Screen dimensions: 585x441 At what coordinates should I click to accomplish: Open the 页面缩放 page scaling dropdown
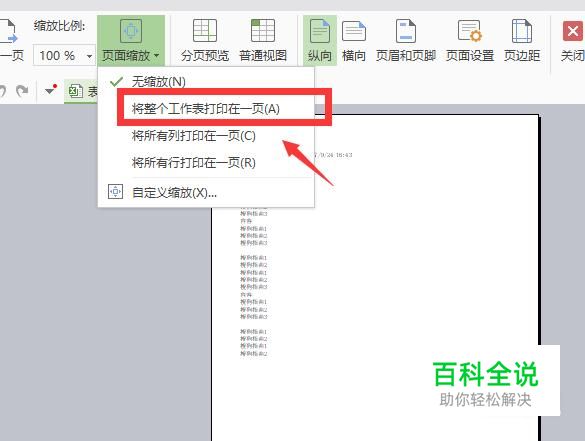[131, 41]
